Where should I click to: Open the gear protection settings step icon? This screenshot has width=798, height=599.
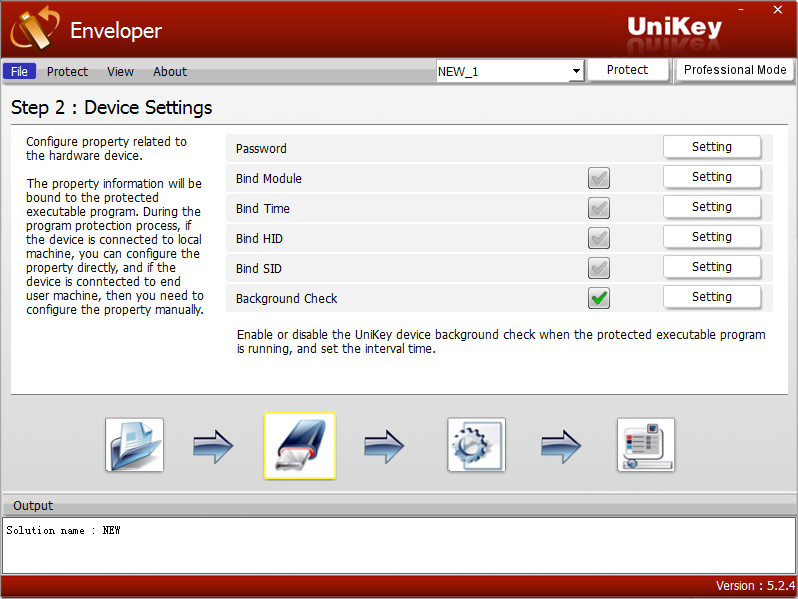click(476, 445)
